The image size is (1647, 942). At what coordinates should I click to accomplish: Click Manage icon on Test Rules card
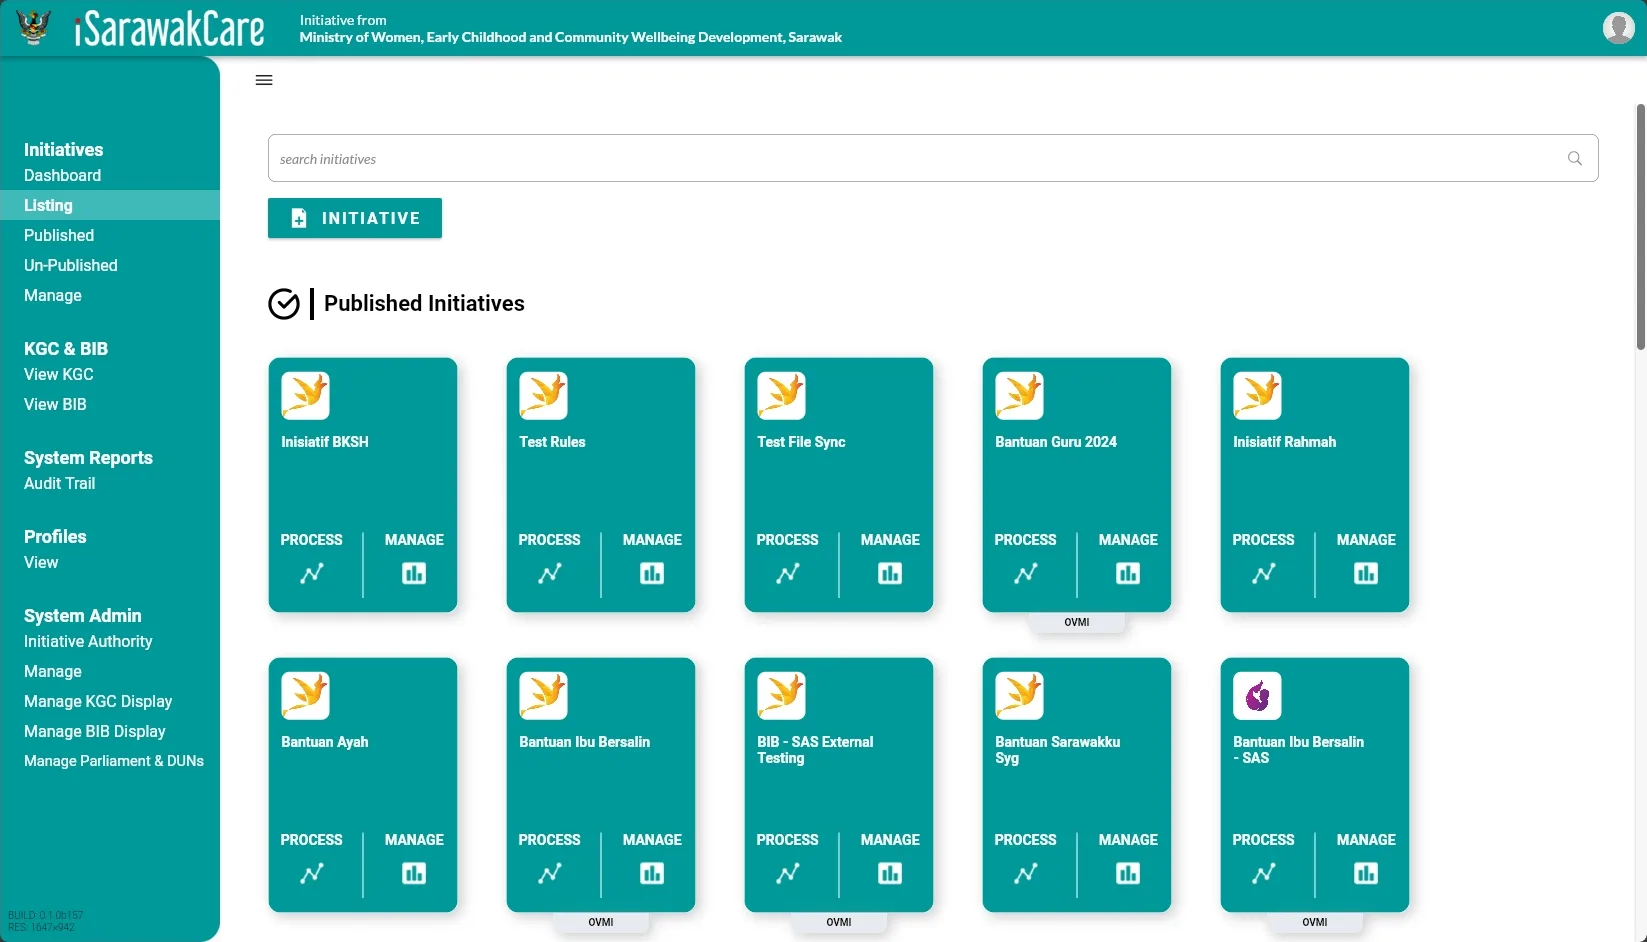point(652,573)
